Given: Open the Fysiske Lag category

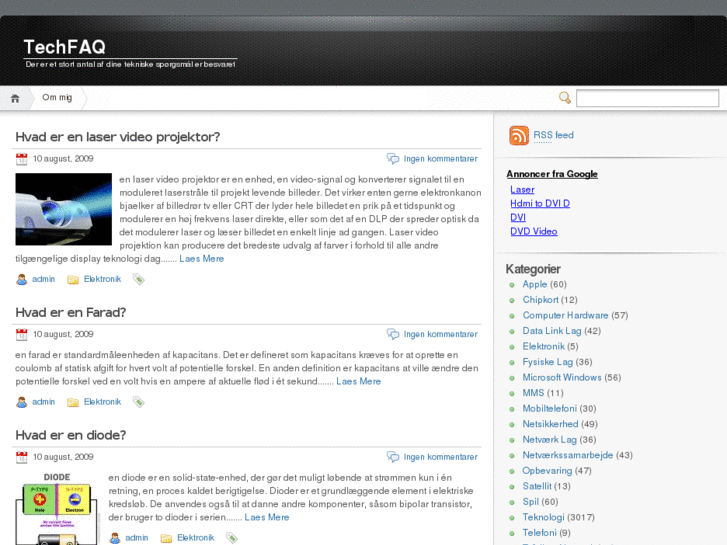Looking at the screenshot, I should pyautogui.click(x=548, y=362).
